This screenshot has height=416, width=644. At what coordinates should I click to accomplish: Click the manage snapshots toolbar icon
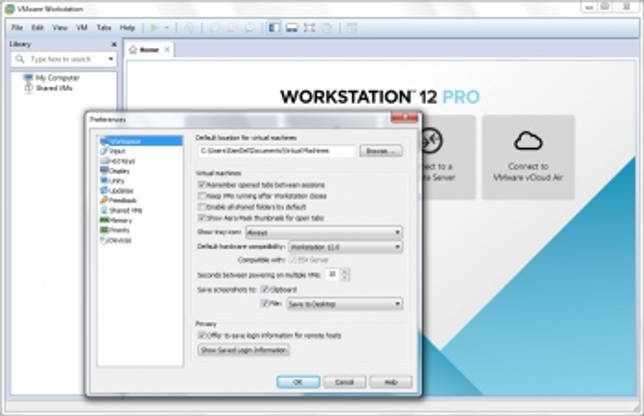249,28
